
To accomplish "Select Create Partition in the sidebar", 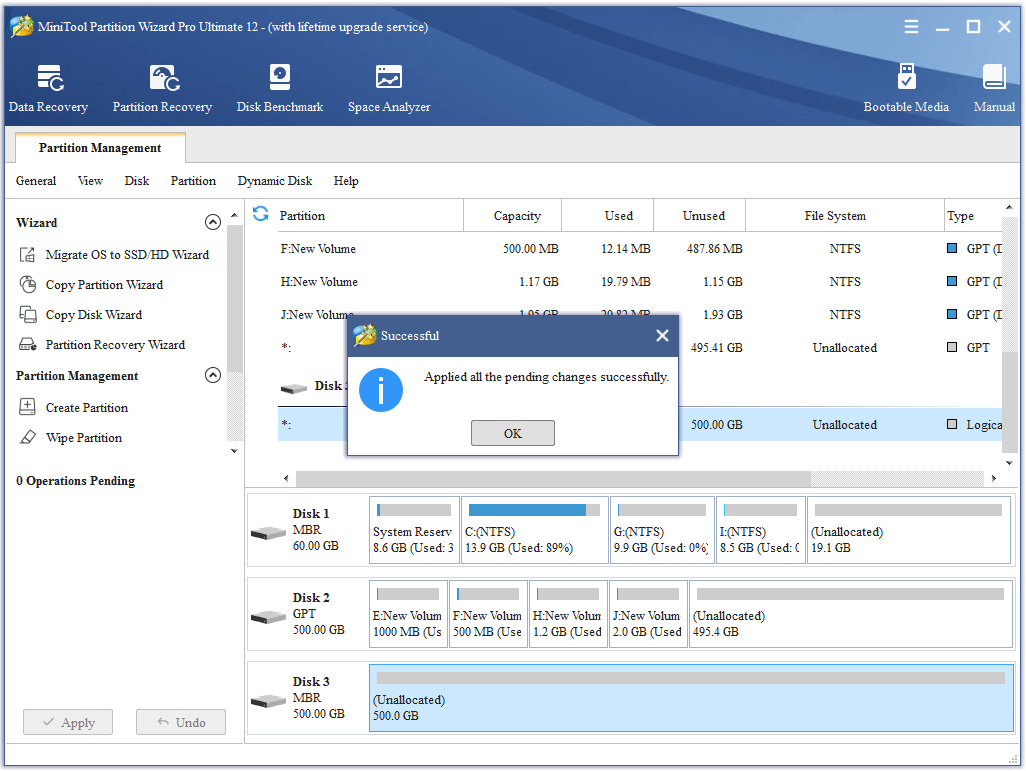I will (88, 407).
